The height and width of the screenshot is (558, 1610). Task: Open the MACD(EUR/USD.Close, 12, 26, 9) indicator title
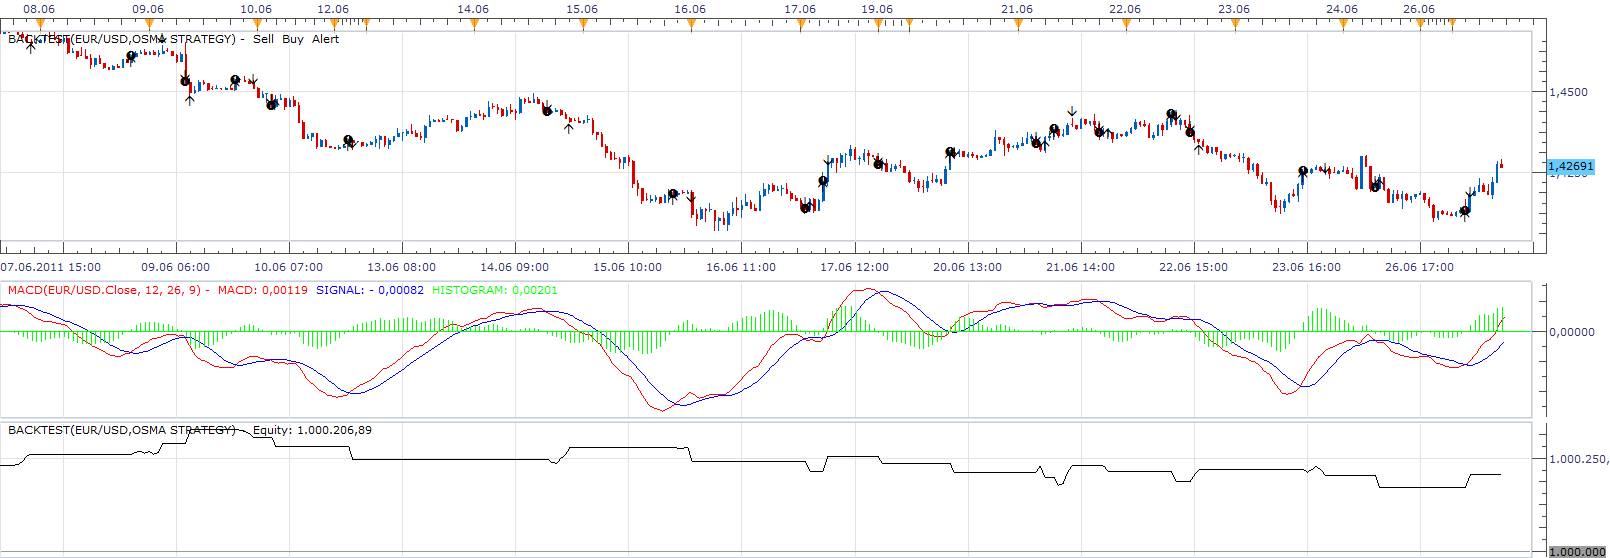click(104, 290)
